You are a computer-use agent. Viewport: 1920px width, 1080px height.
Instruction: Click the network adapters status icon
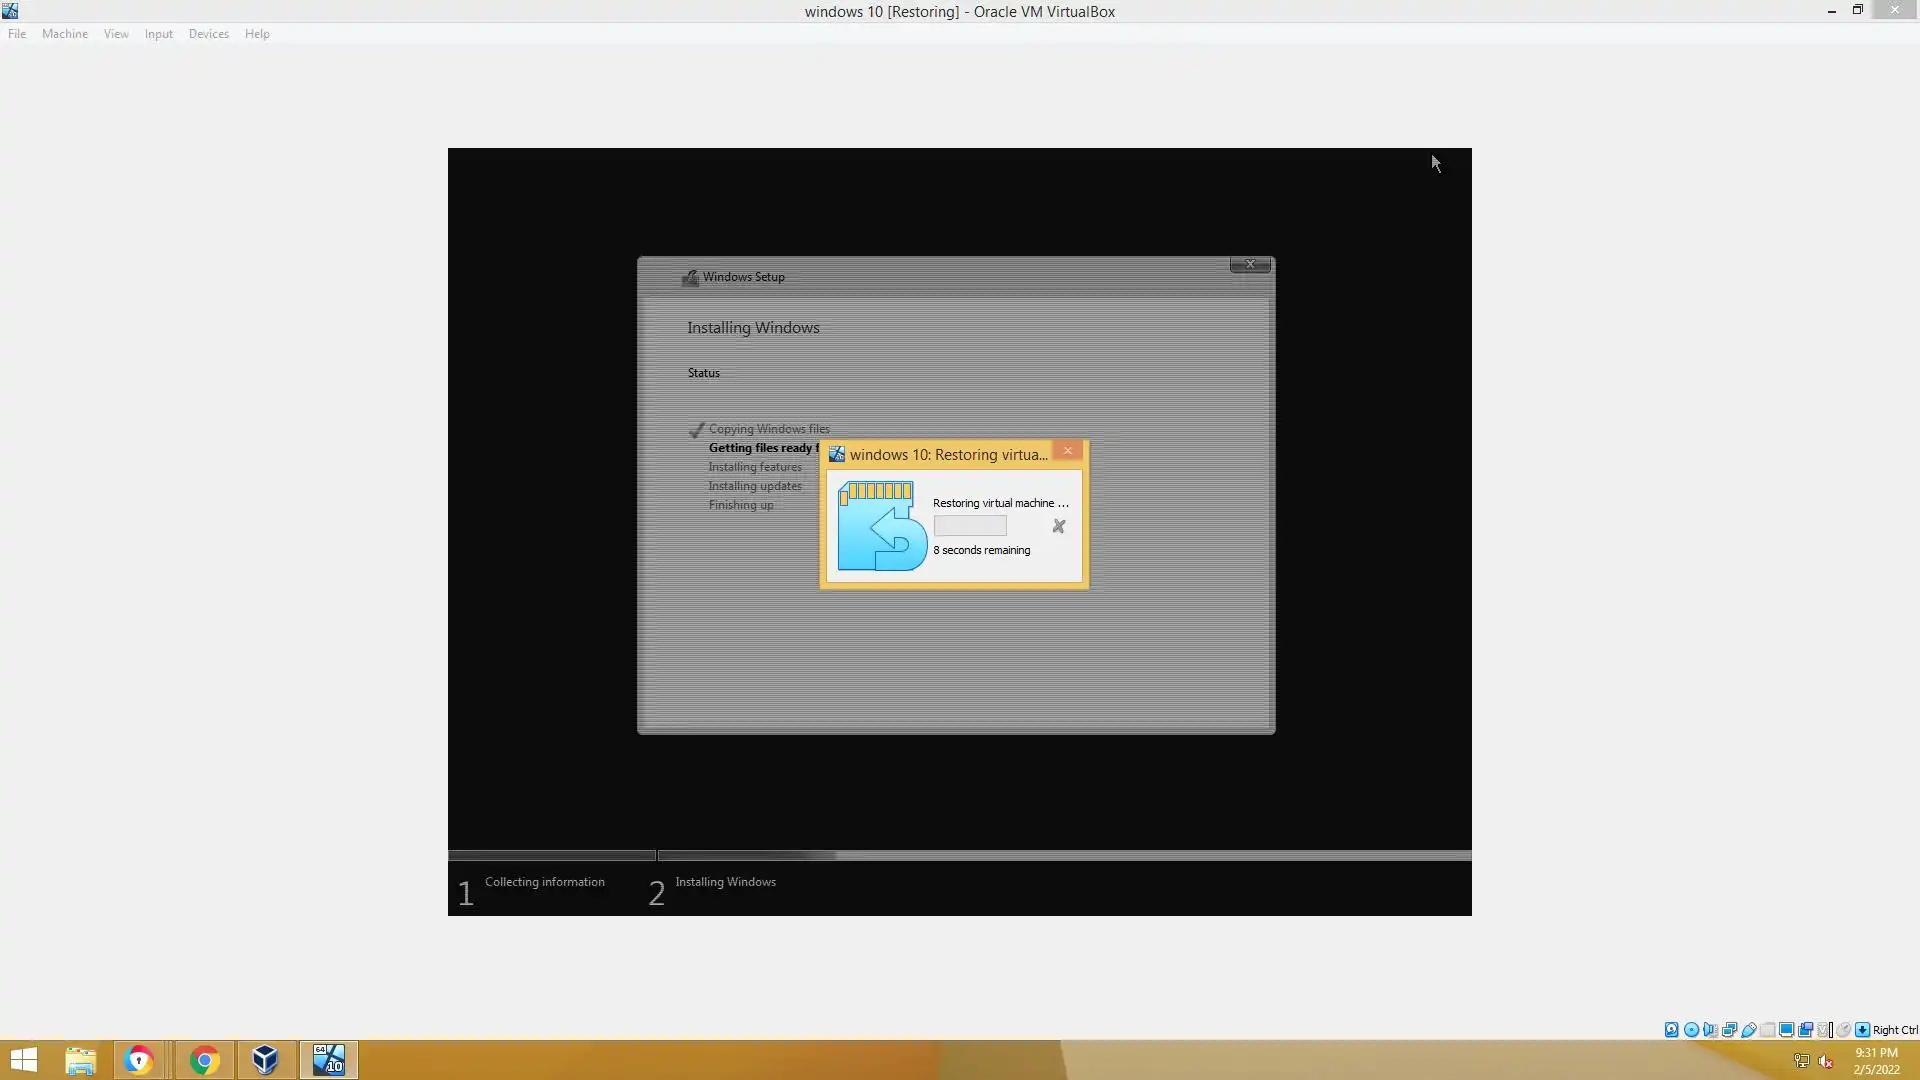pyautogui.click(x=1729, y=1030)
